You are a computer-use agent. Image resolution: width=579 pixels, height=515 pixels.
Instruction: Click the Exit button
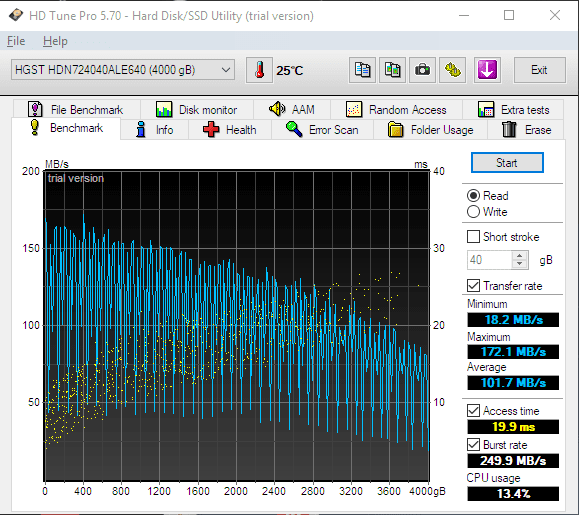tap(539, 70)
